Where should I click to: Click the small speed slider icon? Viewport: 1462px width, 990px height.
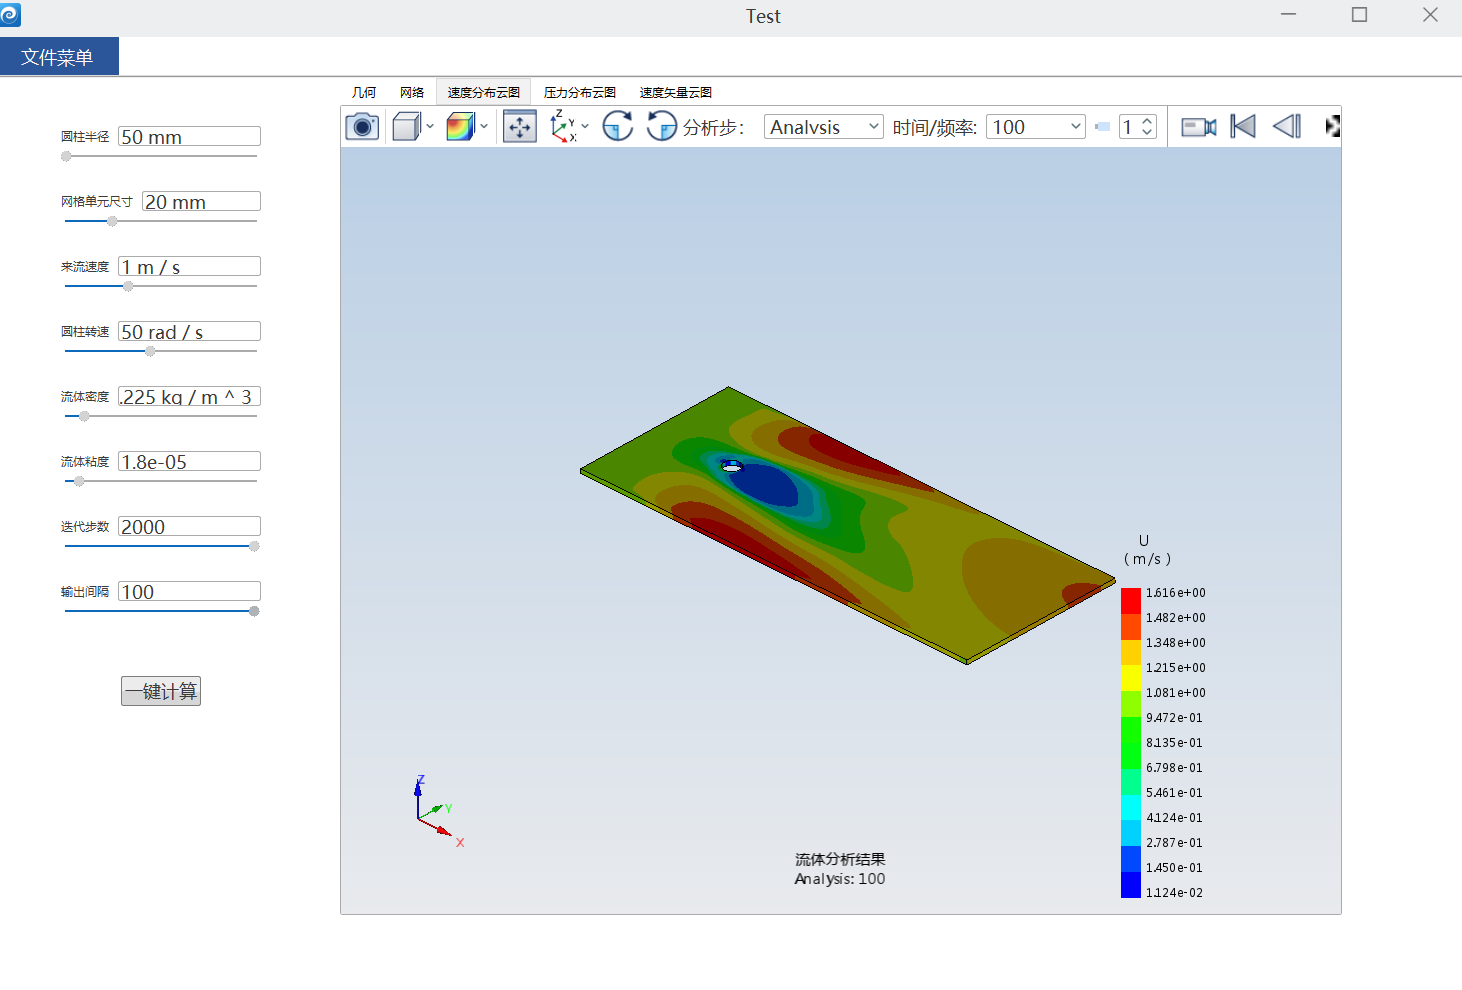click(1102, 127)
